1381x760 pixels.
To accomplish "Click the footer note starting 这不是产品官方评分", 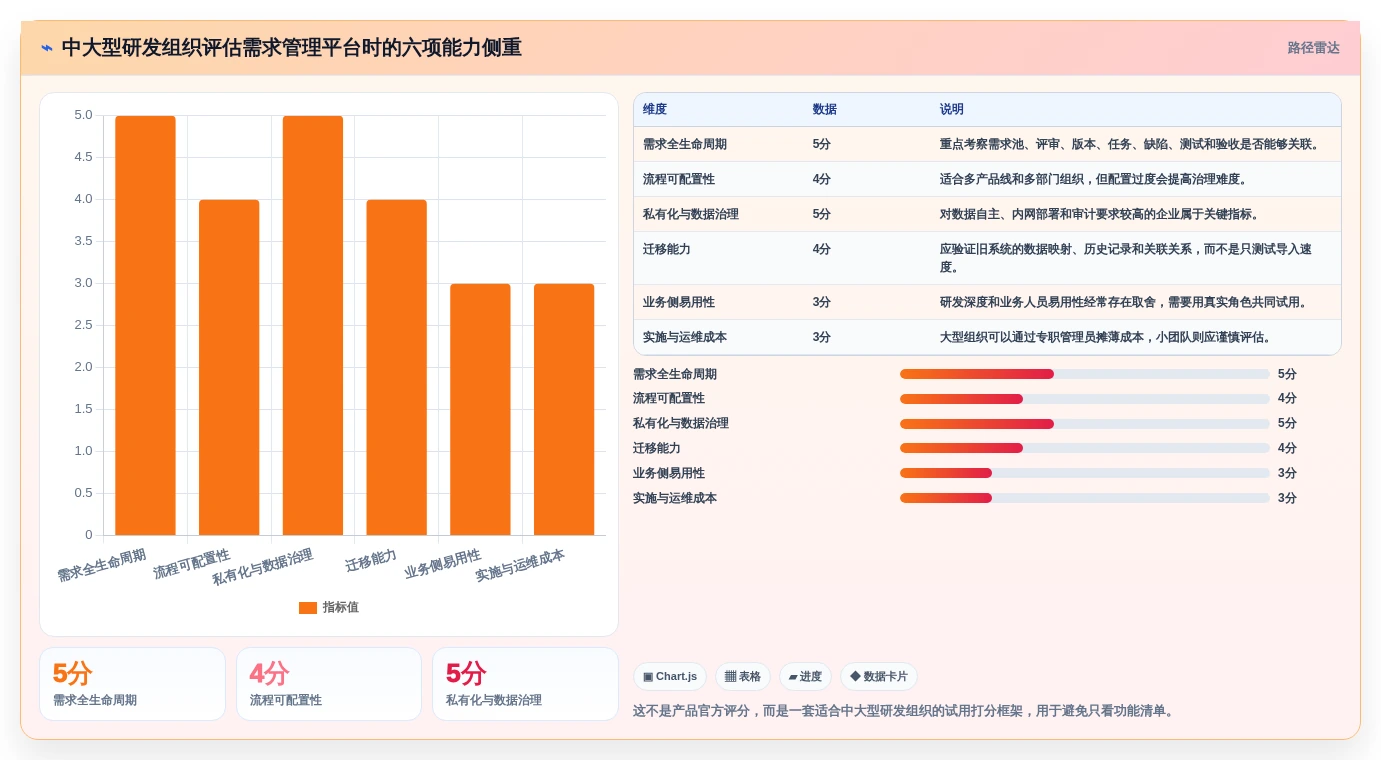I will click(x=905, y=711).
